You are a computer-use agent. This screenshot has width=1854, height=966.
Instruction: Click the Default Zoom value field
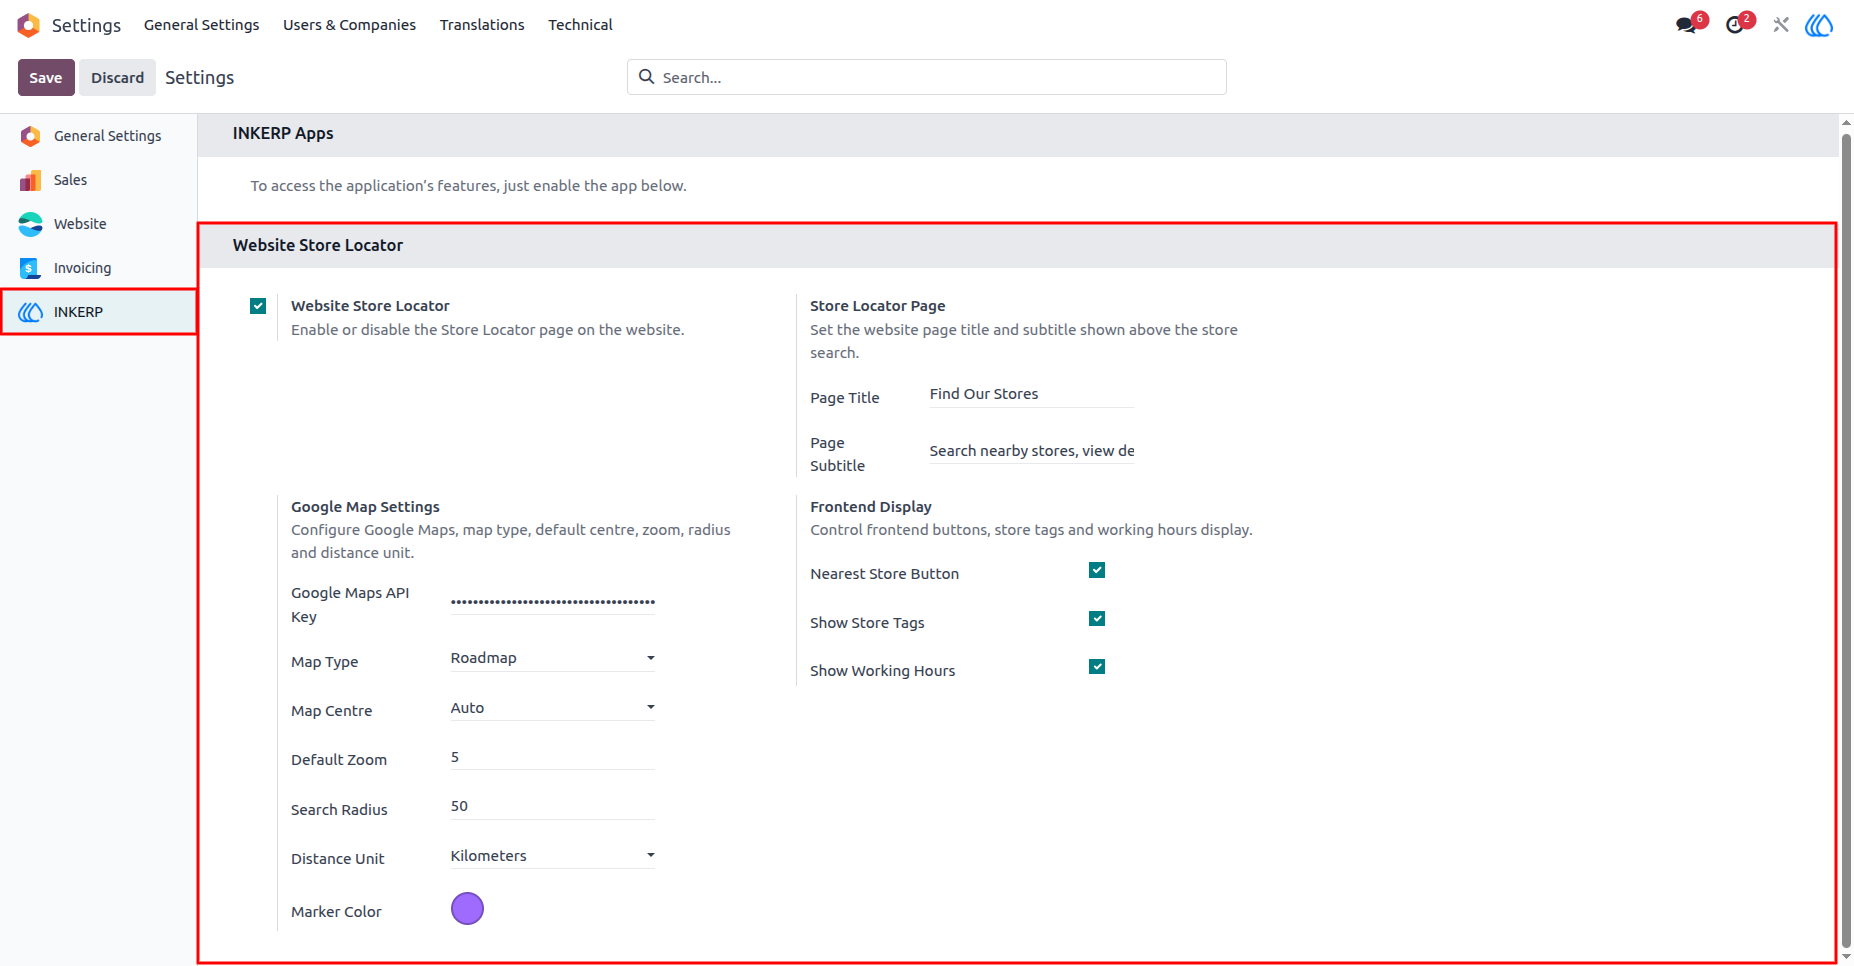[x=553, y=757]
